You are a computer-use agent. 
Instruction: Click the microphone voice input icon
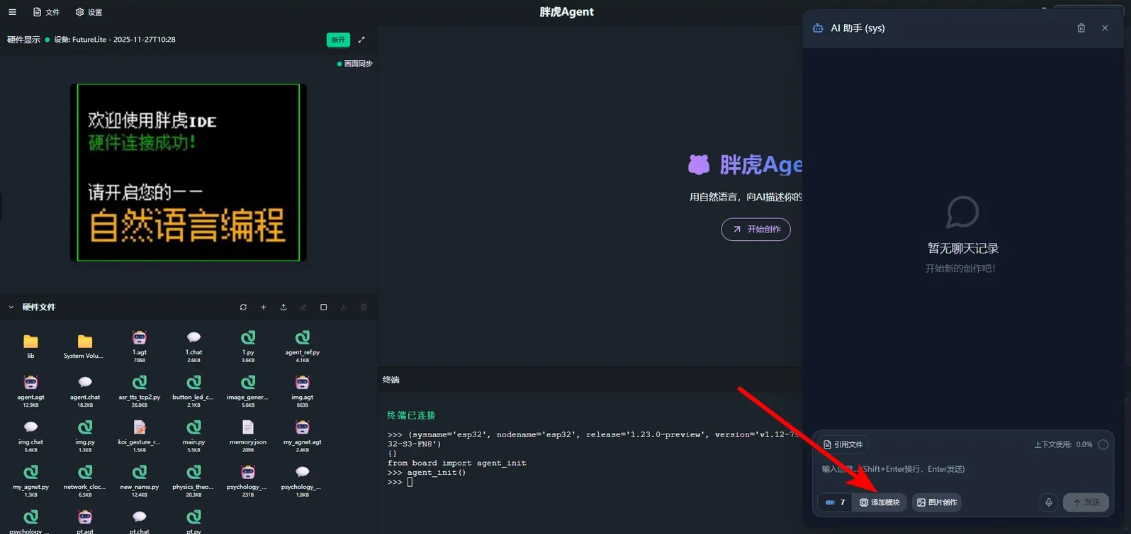point(1048,502)
